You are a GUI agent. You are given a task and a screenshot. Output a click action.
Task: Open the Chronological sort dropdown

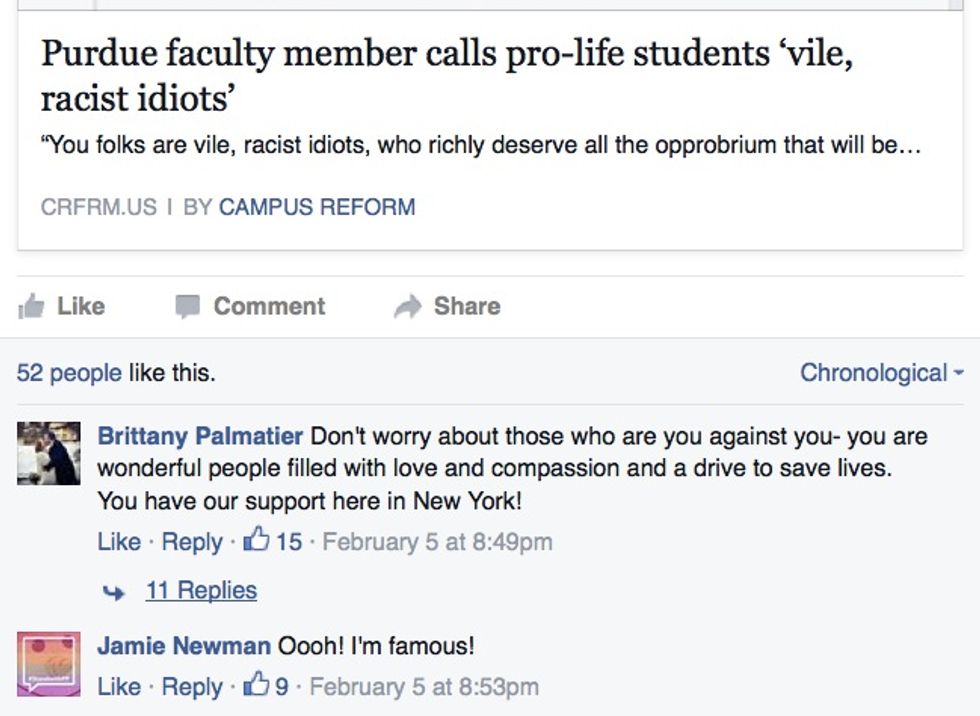[881, 373]
